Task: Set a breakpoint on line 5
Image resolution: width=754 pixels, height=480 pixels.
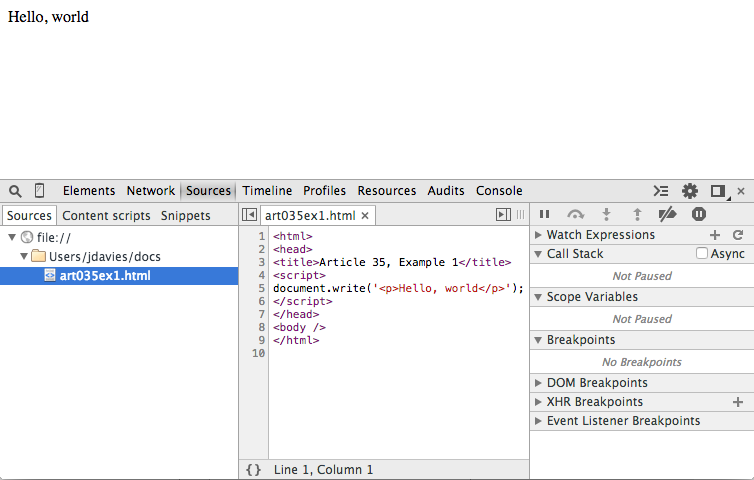Action: (x=261, y=288)
